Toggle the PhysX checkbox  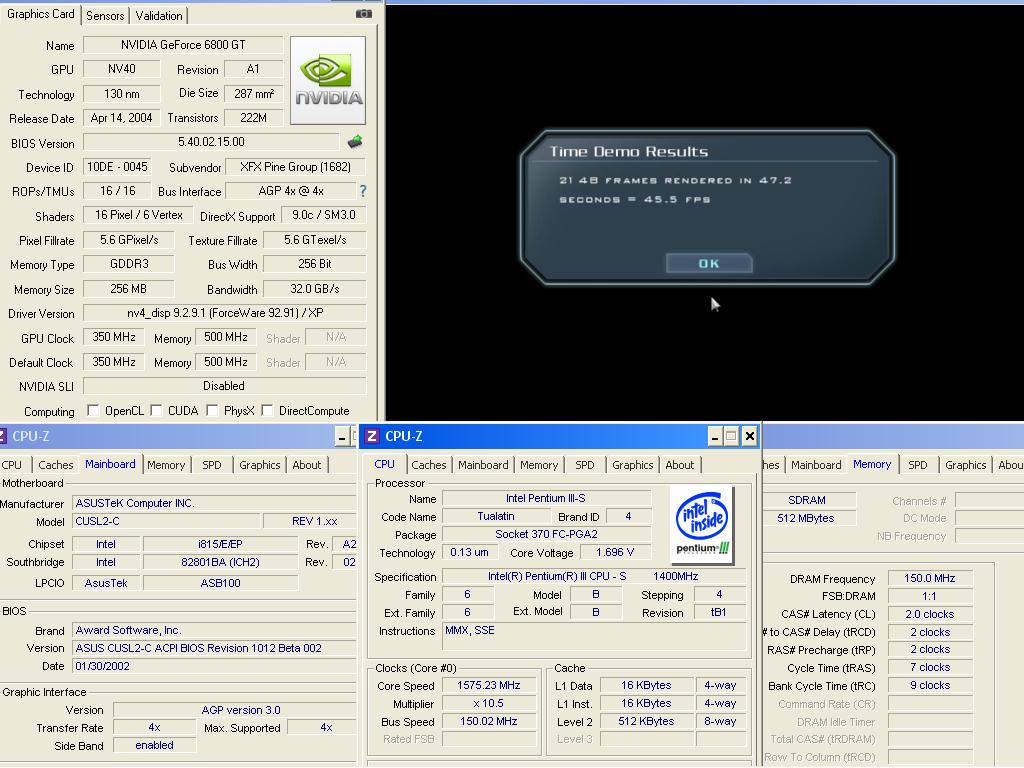point(212,410)
